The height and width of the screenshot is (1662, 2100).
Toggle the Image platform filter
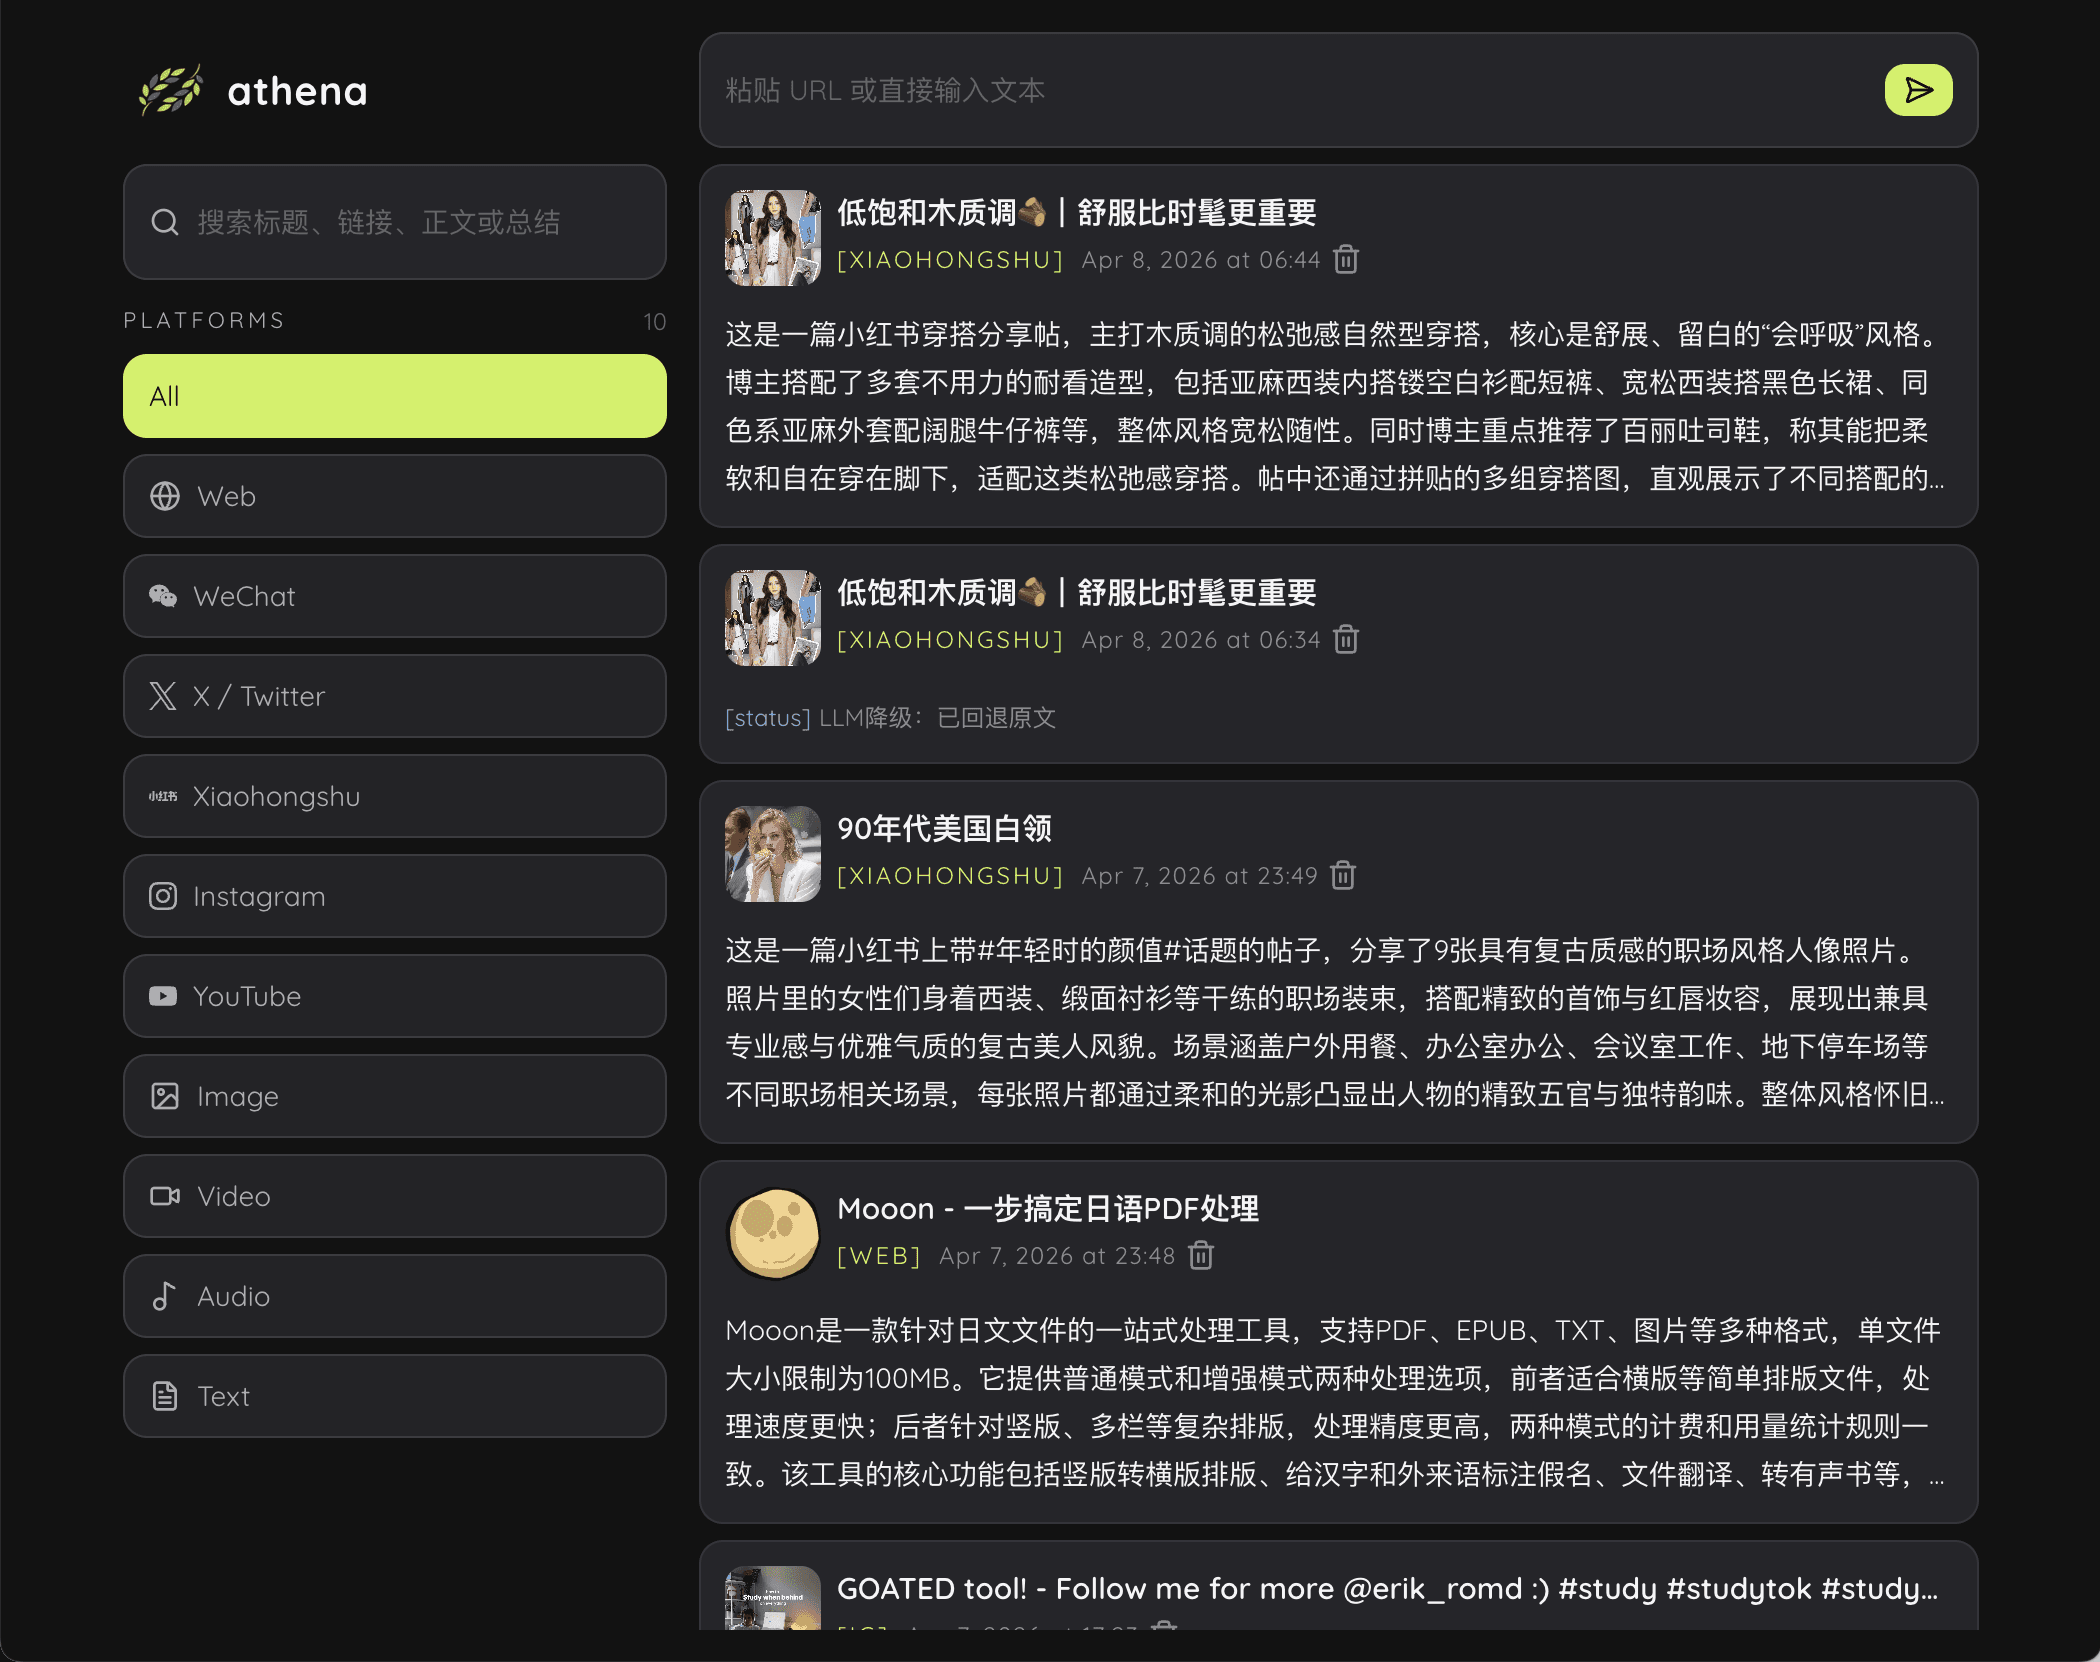click(395, 1096)
